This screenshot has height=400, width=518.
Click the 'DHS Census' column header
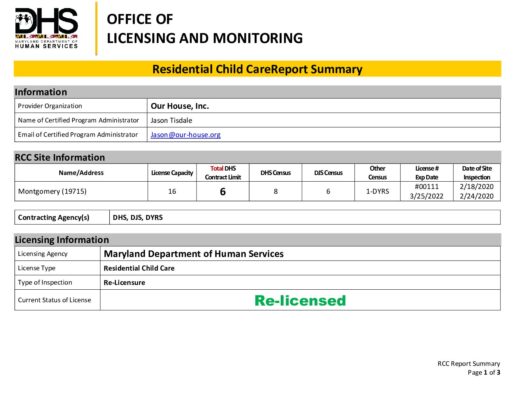pos(275,173)
